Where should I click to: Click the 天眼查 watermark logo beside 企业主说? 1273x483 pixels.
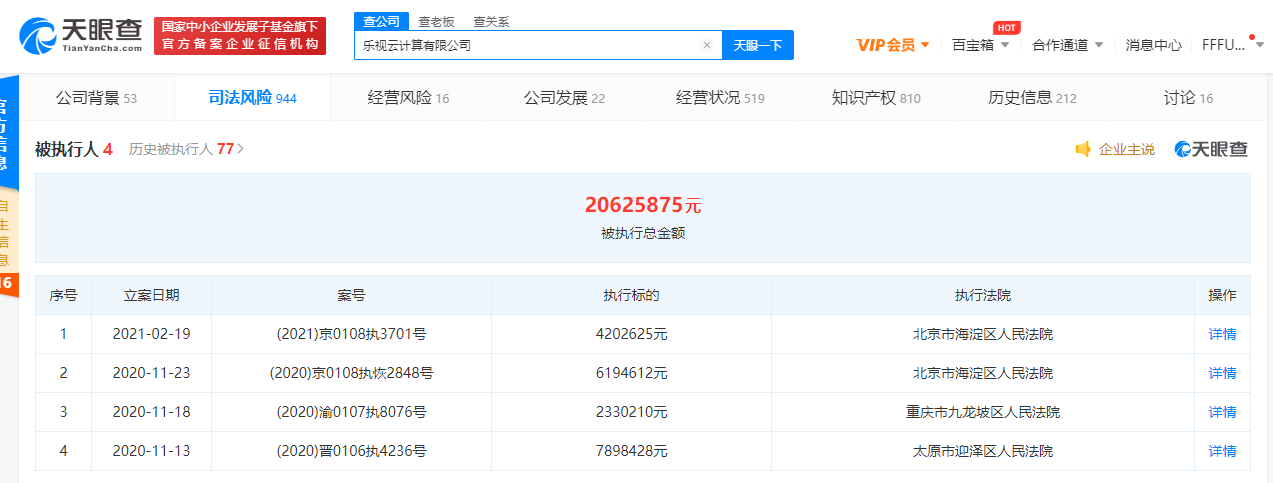[x=1211, y=149]
